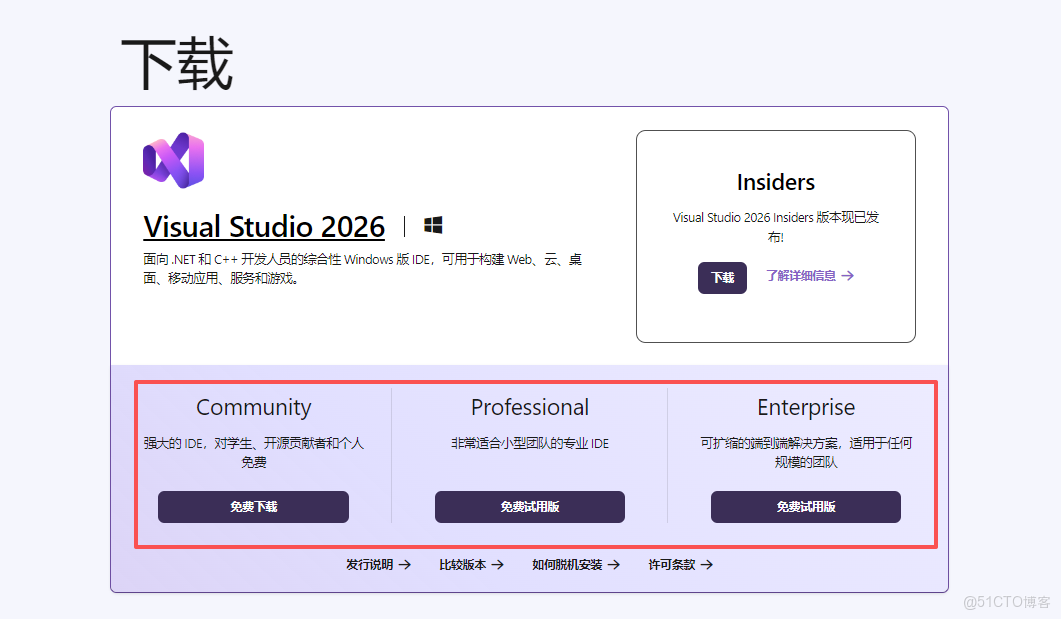
Task: Open the 发行说明 link
Action: click(370, 564)
